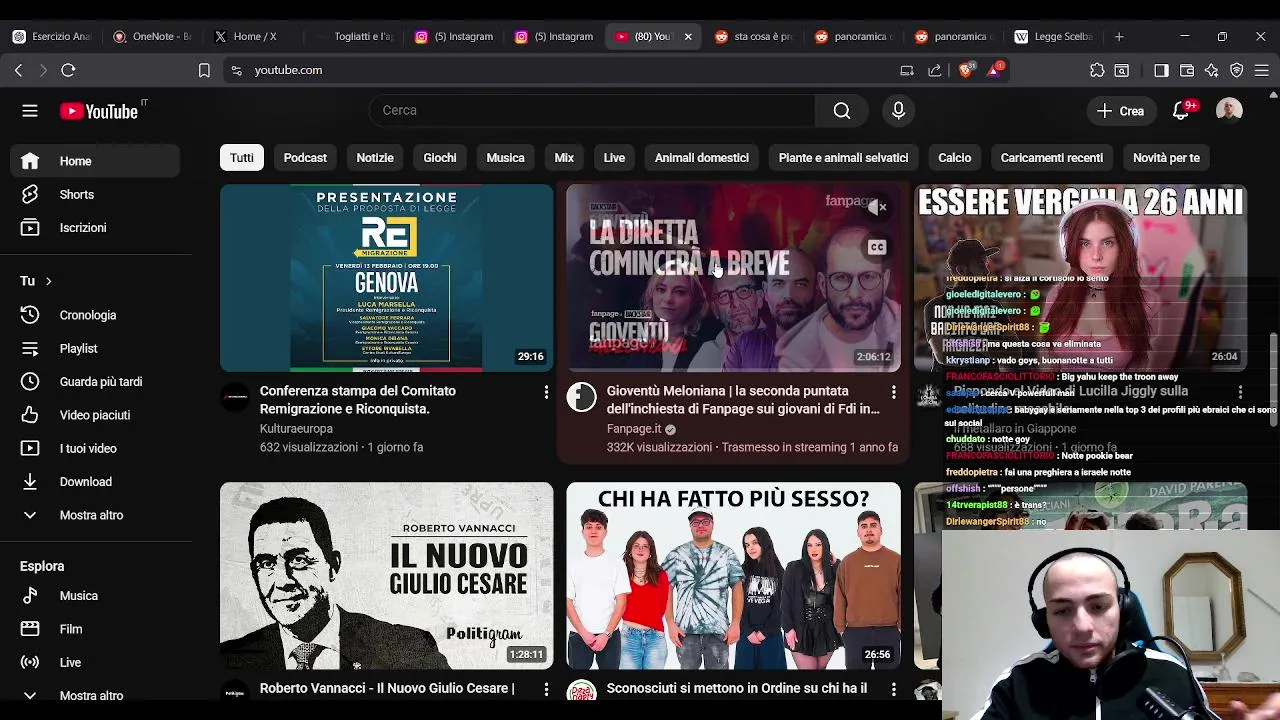Open the Il Nuovo Giulio Cesare thumbnail
Viewport: 1280px width, 720px height.
coord(386,576)
